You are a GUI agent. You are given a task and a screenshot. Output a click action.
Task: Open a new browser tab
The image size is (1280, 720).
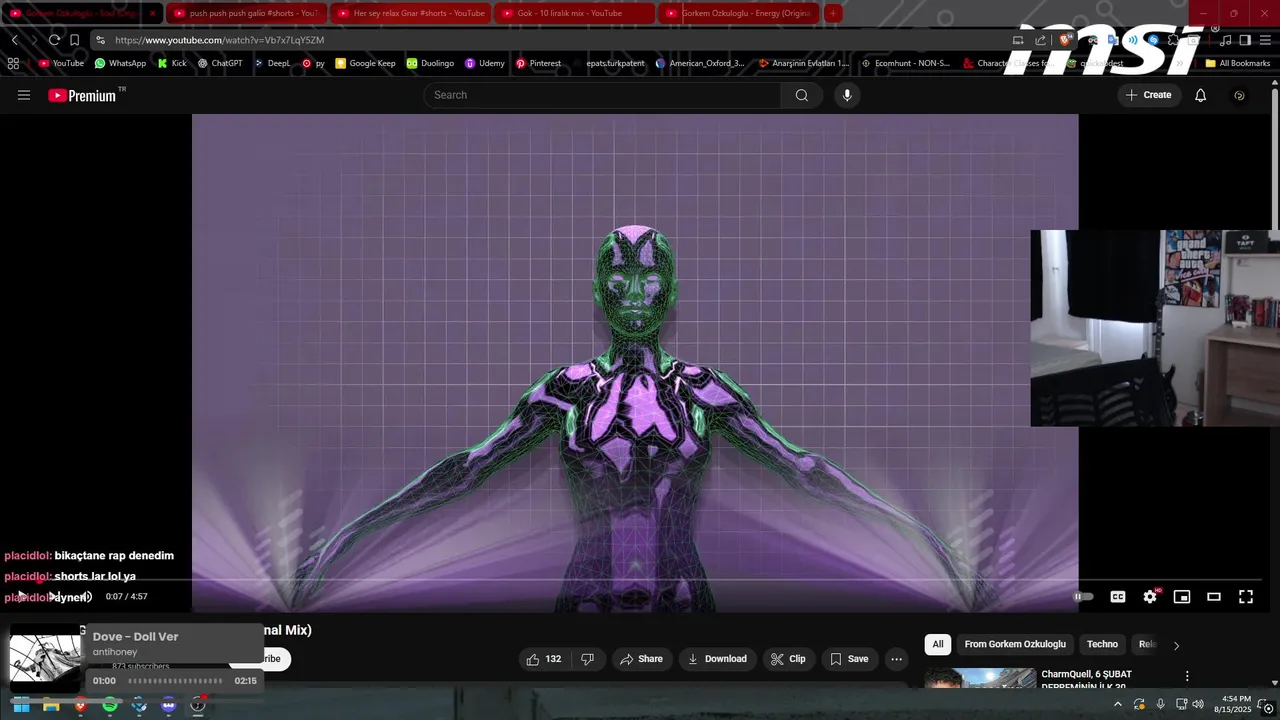click(833, 13)
